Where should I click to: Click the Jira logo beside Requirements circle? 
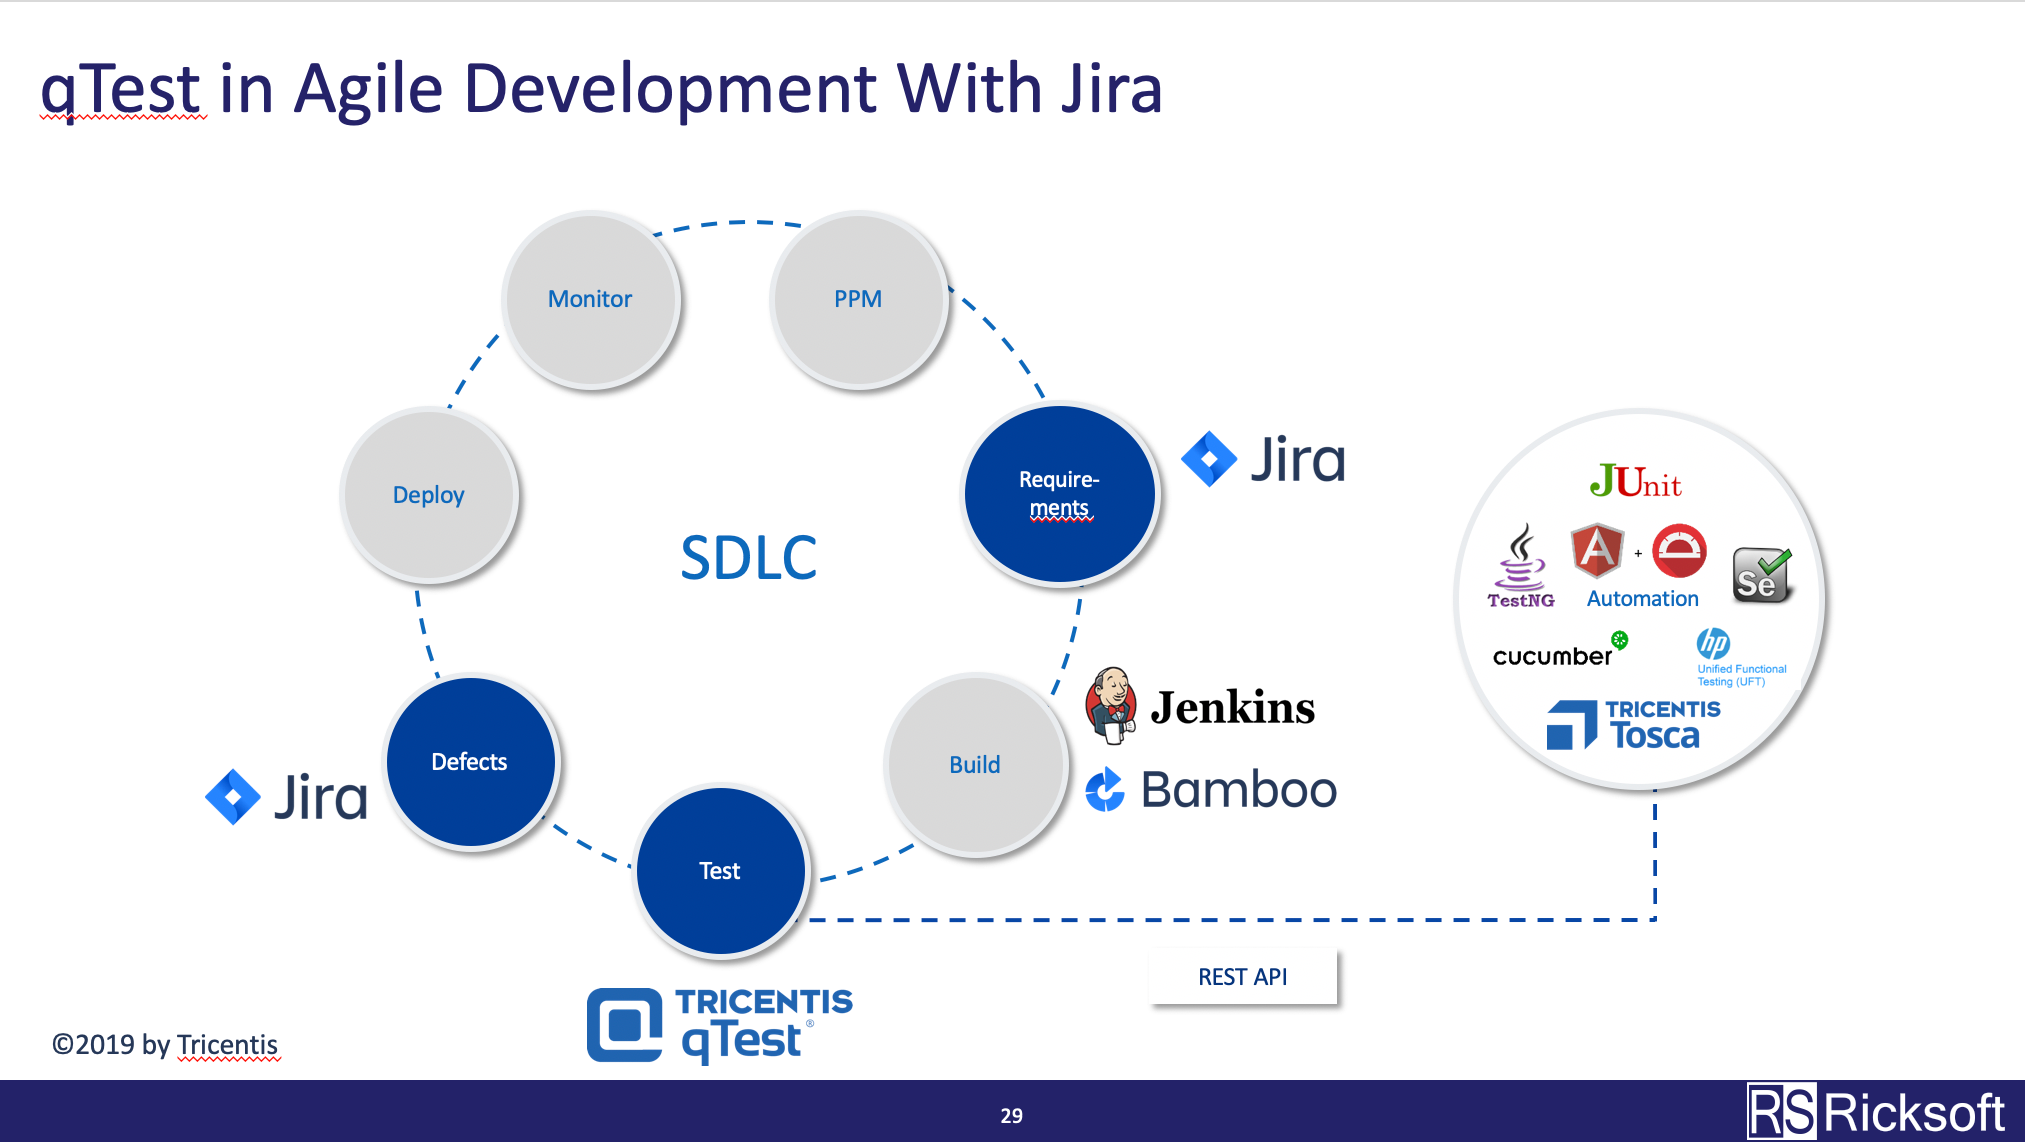[x=1263, y=459]
